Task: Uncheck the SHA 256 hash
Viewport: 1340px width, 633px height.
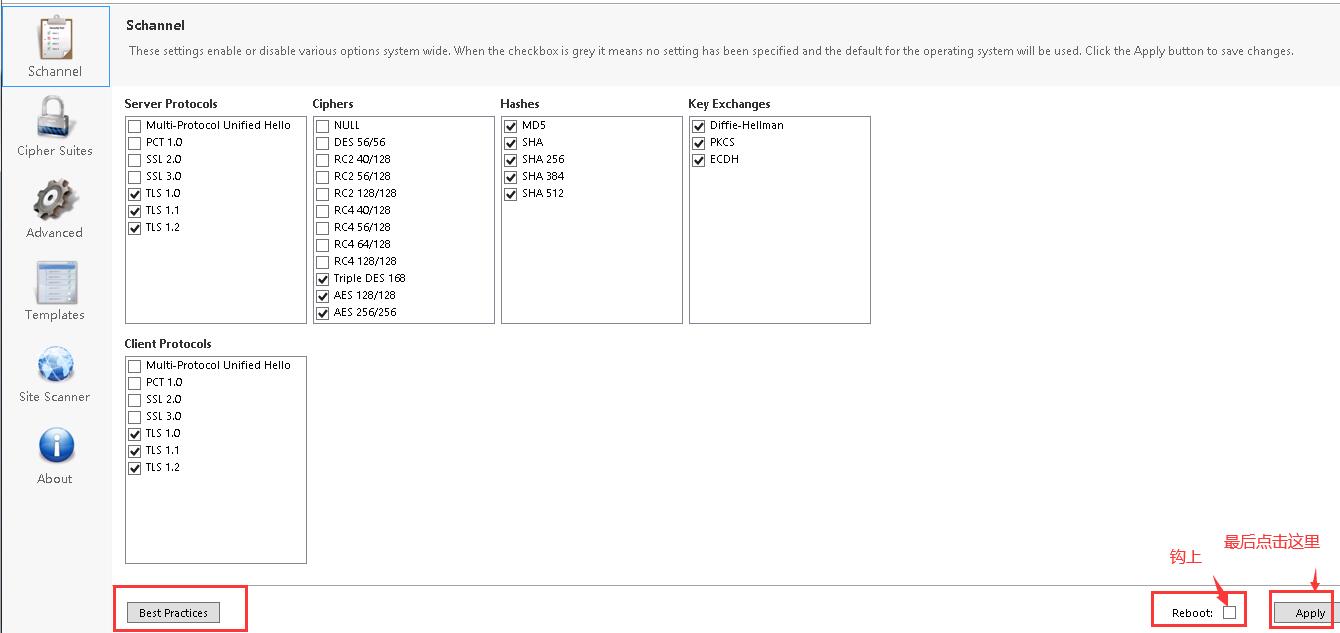Action: coord(510,160)
